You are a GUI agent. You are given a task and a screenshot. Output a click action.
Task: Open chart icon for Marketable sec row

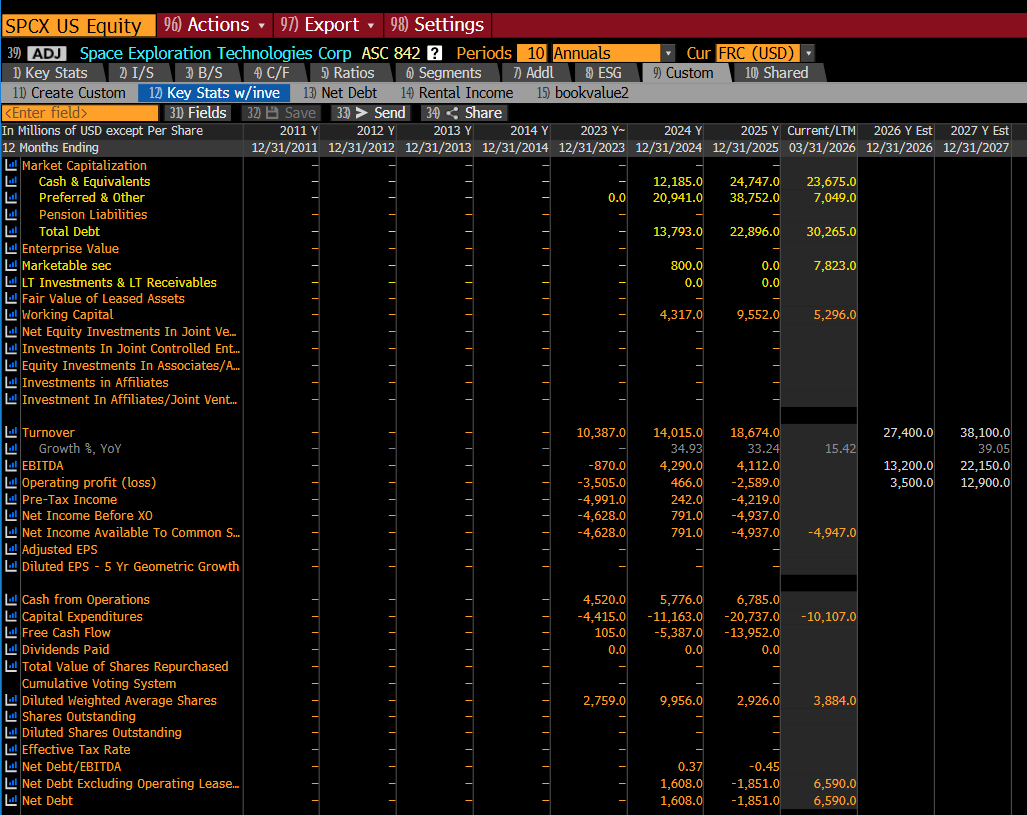tap(11, 265)
